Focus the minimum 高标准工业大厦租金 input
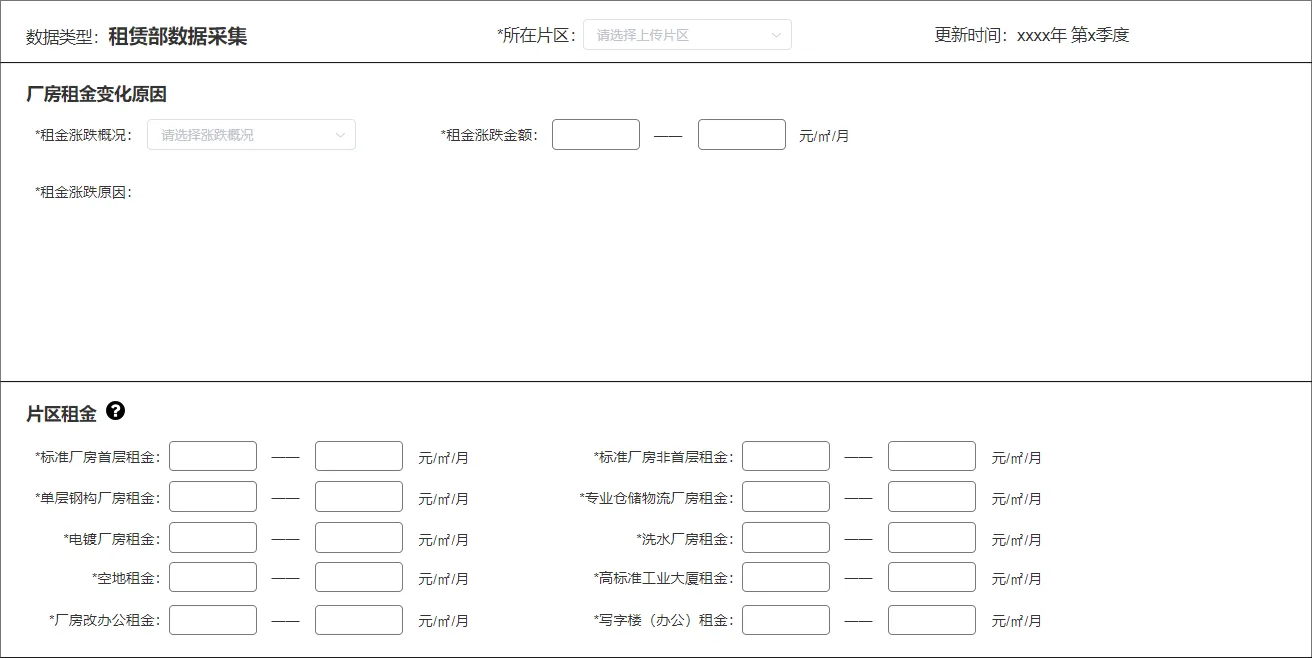Viewport: 1312px width, 658px height. [x=786, y=577]
